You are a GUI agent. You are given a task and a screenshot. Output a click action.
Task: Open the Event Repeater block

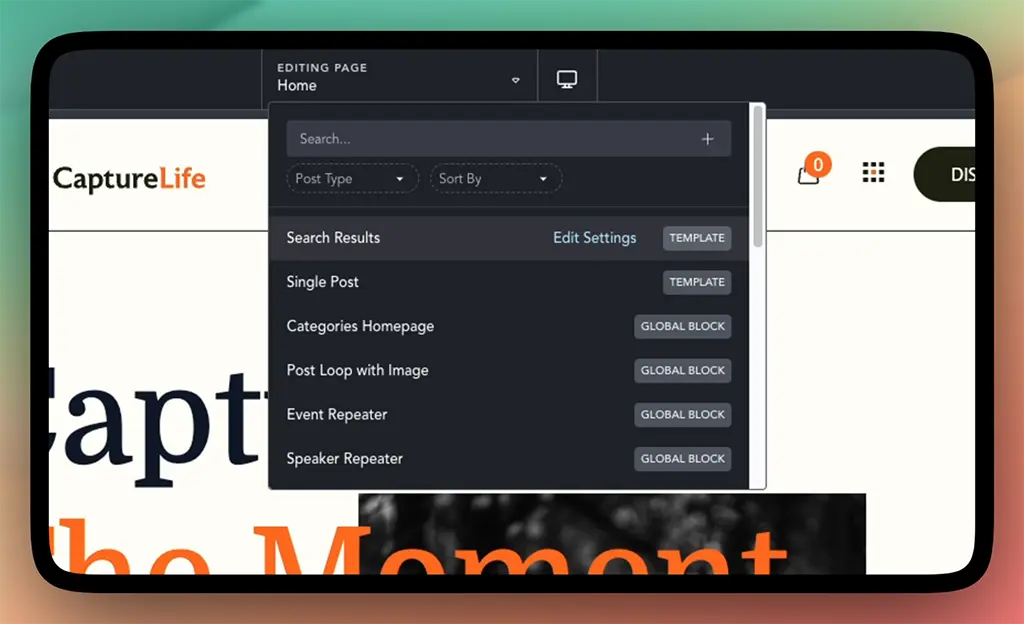click(x=337, y=414)
